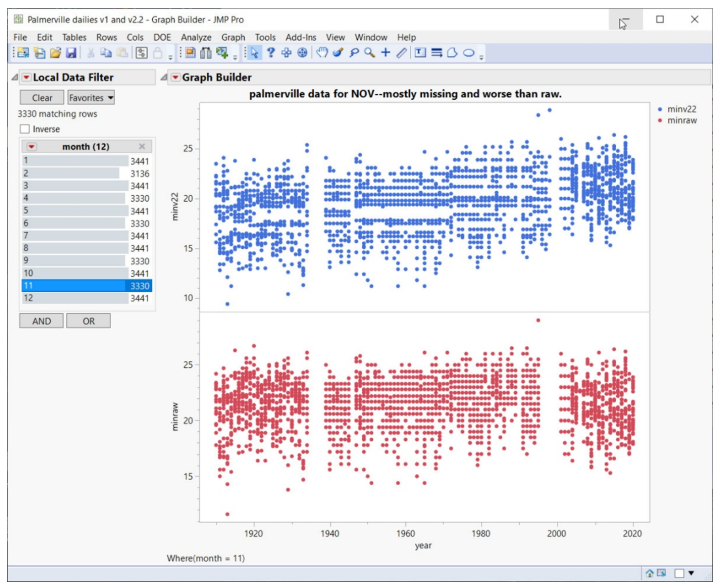
Task: Click the help question mark tool
Action: pyautogui.click(x=270, y=53)
